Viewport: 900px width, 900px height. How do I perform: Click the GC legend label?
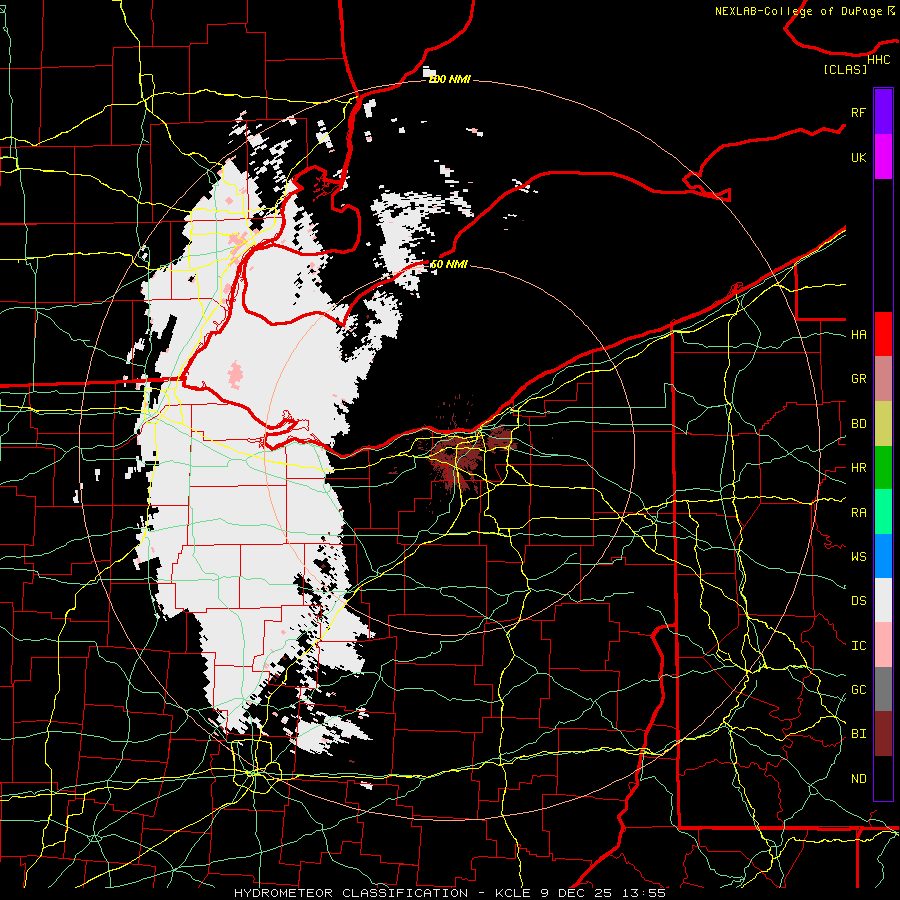[858, 689]
